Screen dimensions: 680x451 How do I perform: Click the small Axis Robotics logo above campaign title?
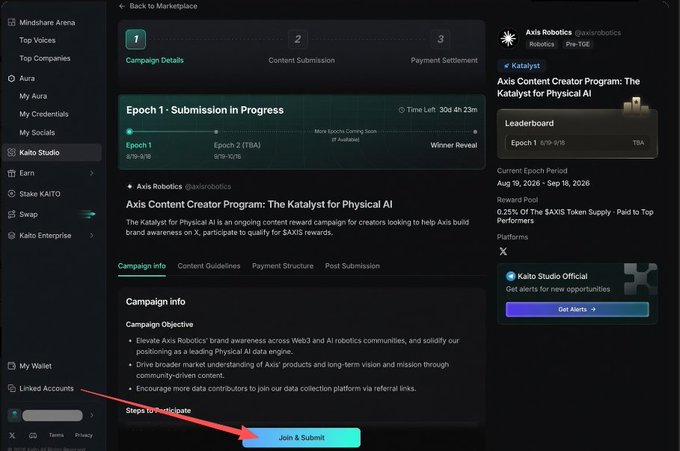click(x=129, y=186)
